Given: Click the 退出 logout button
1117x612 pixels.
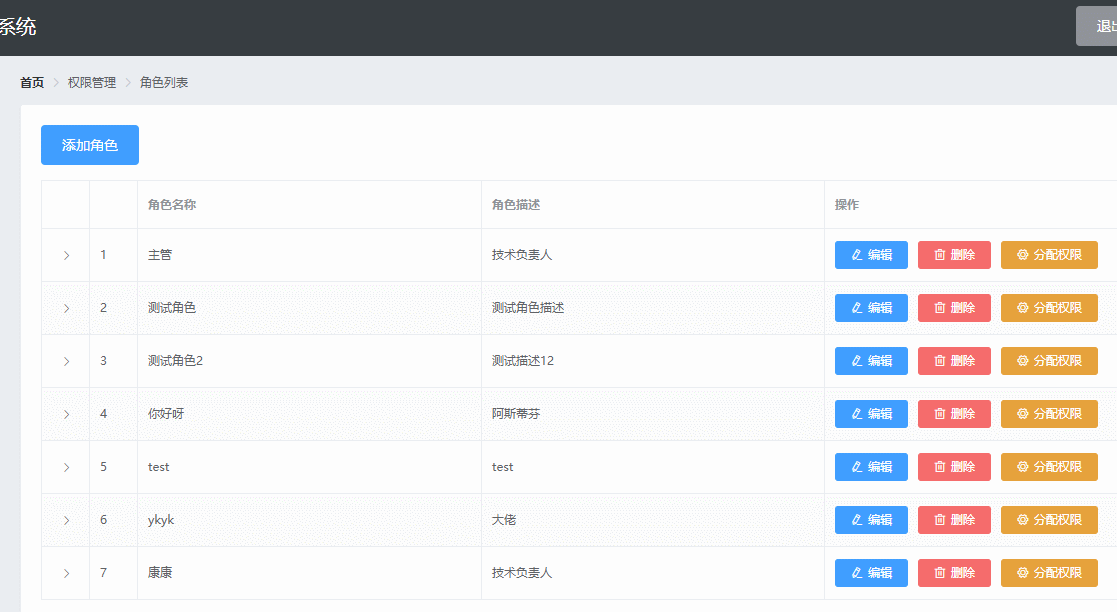Looking at the screenshot, I should (x=1097, y=26).
